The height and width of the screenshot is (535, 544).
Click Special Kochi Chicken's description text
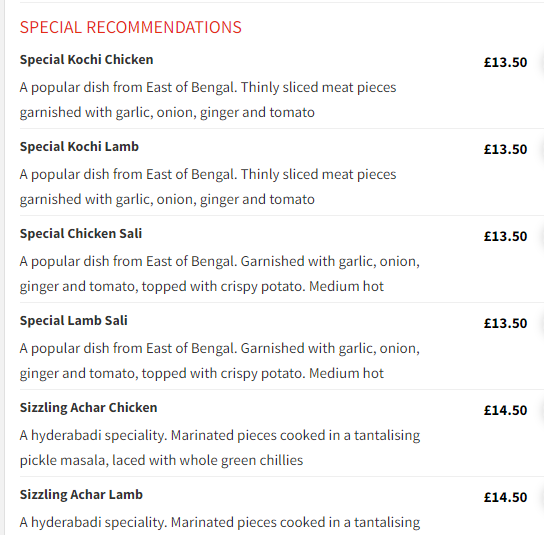tap(208, 100)
